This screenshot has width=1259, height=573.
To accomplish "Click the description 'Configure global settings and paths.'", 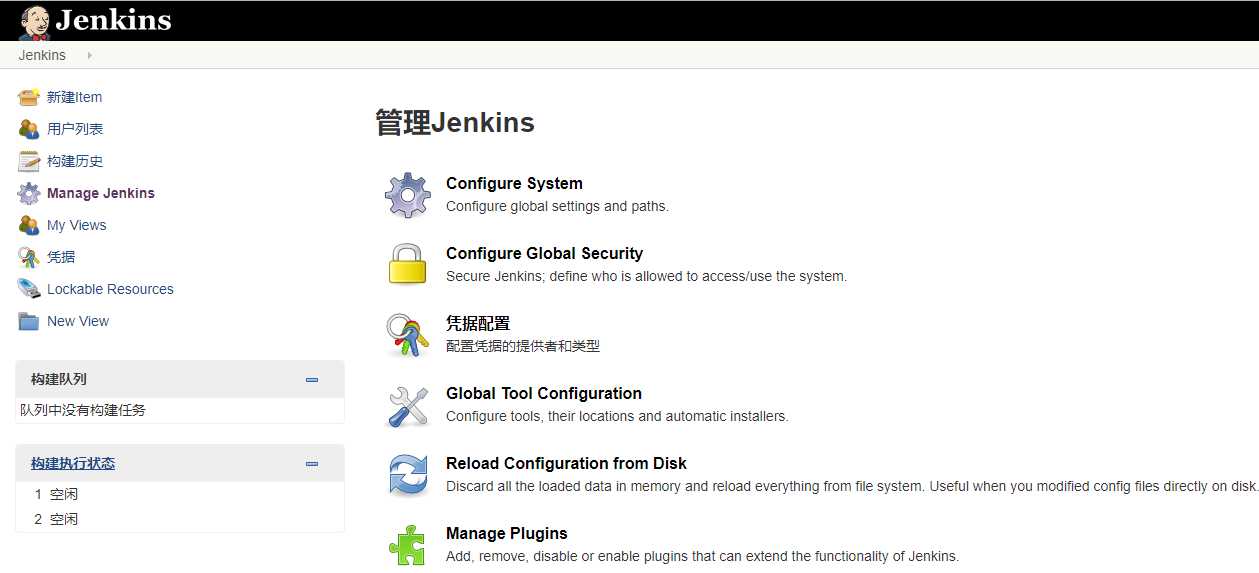I will [x=557, y=206].
